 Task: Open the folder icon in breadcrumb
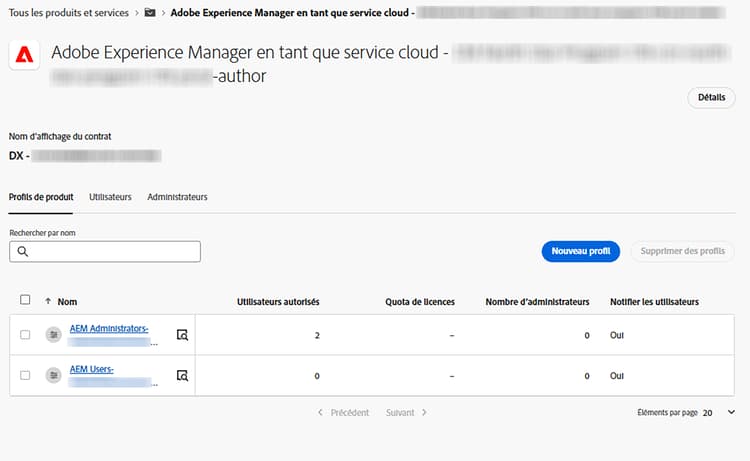(x=150, y=13)
